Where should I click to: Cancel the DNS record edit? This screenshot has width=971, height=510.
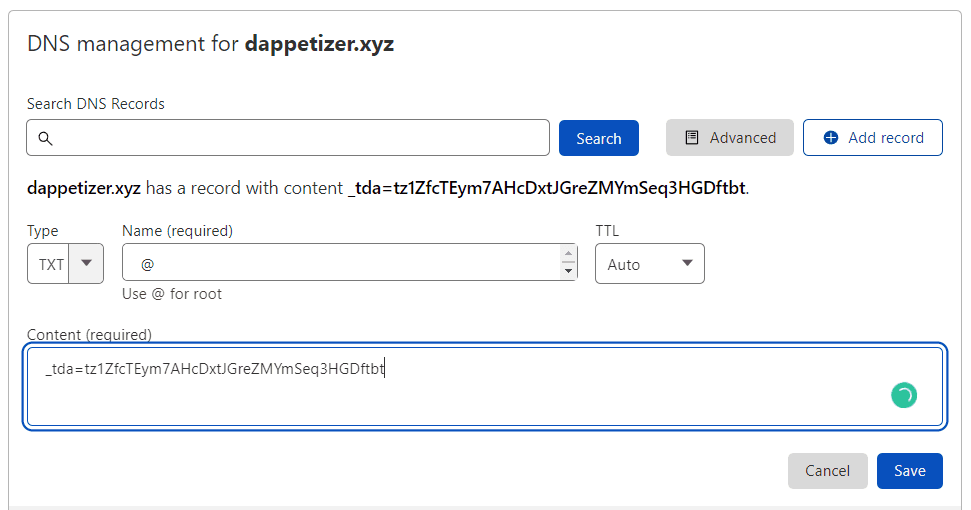[827, 470]
